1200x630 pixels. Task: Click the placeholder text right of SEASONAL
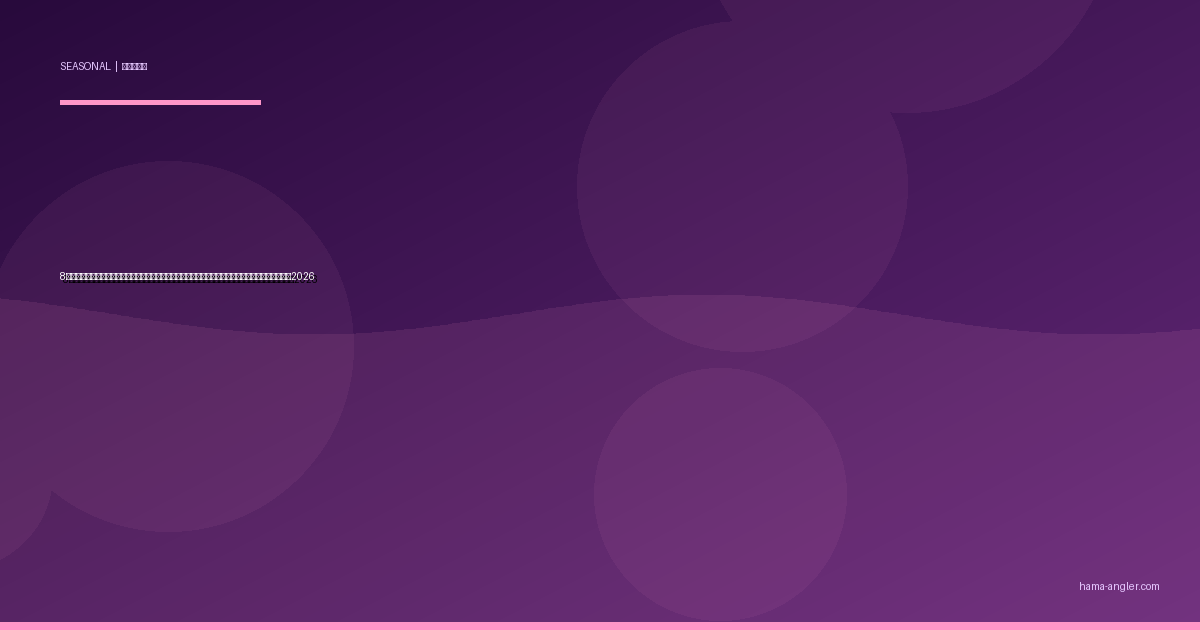click(x=134, y=67)
